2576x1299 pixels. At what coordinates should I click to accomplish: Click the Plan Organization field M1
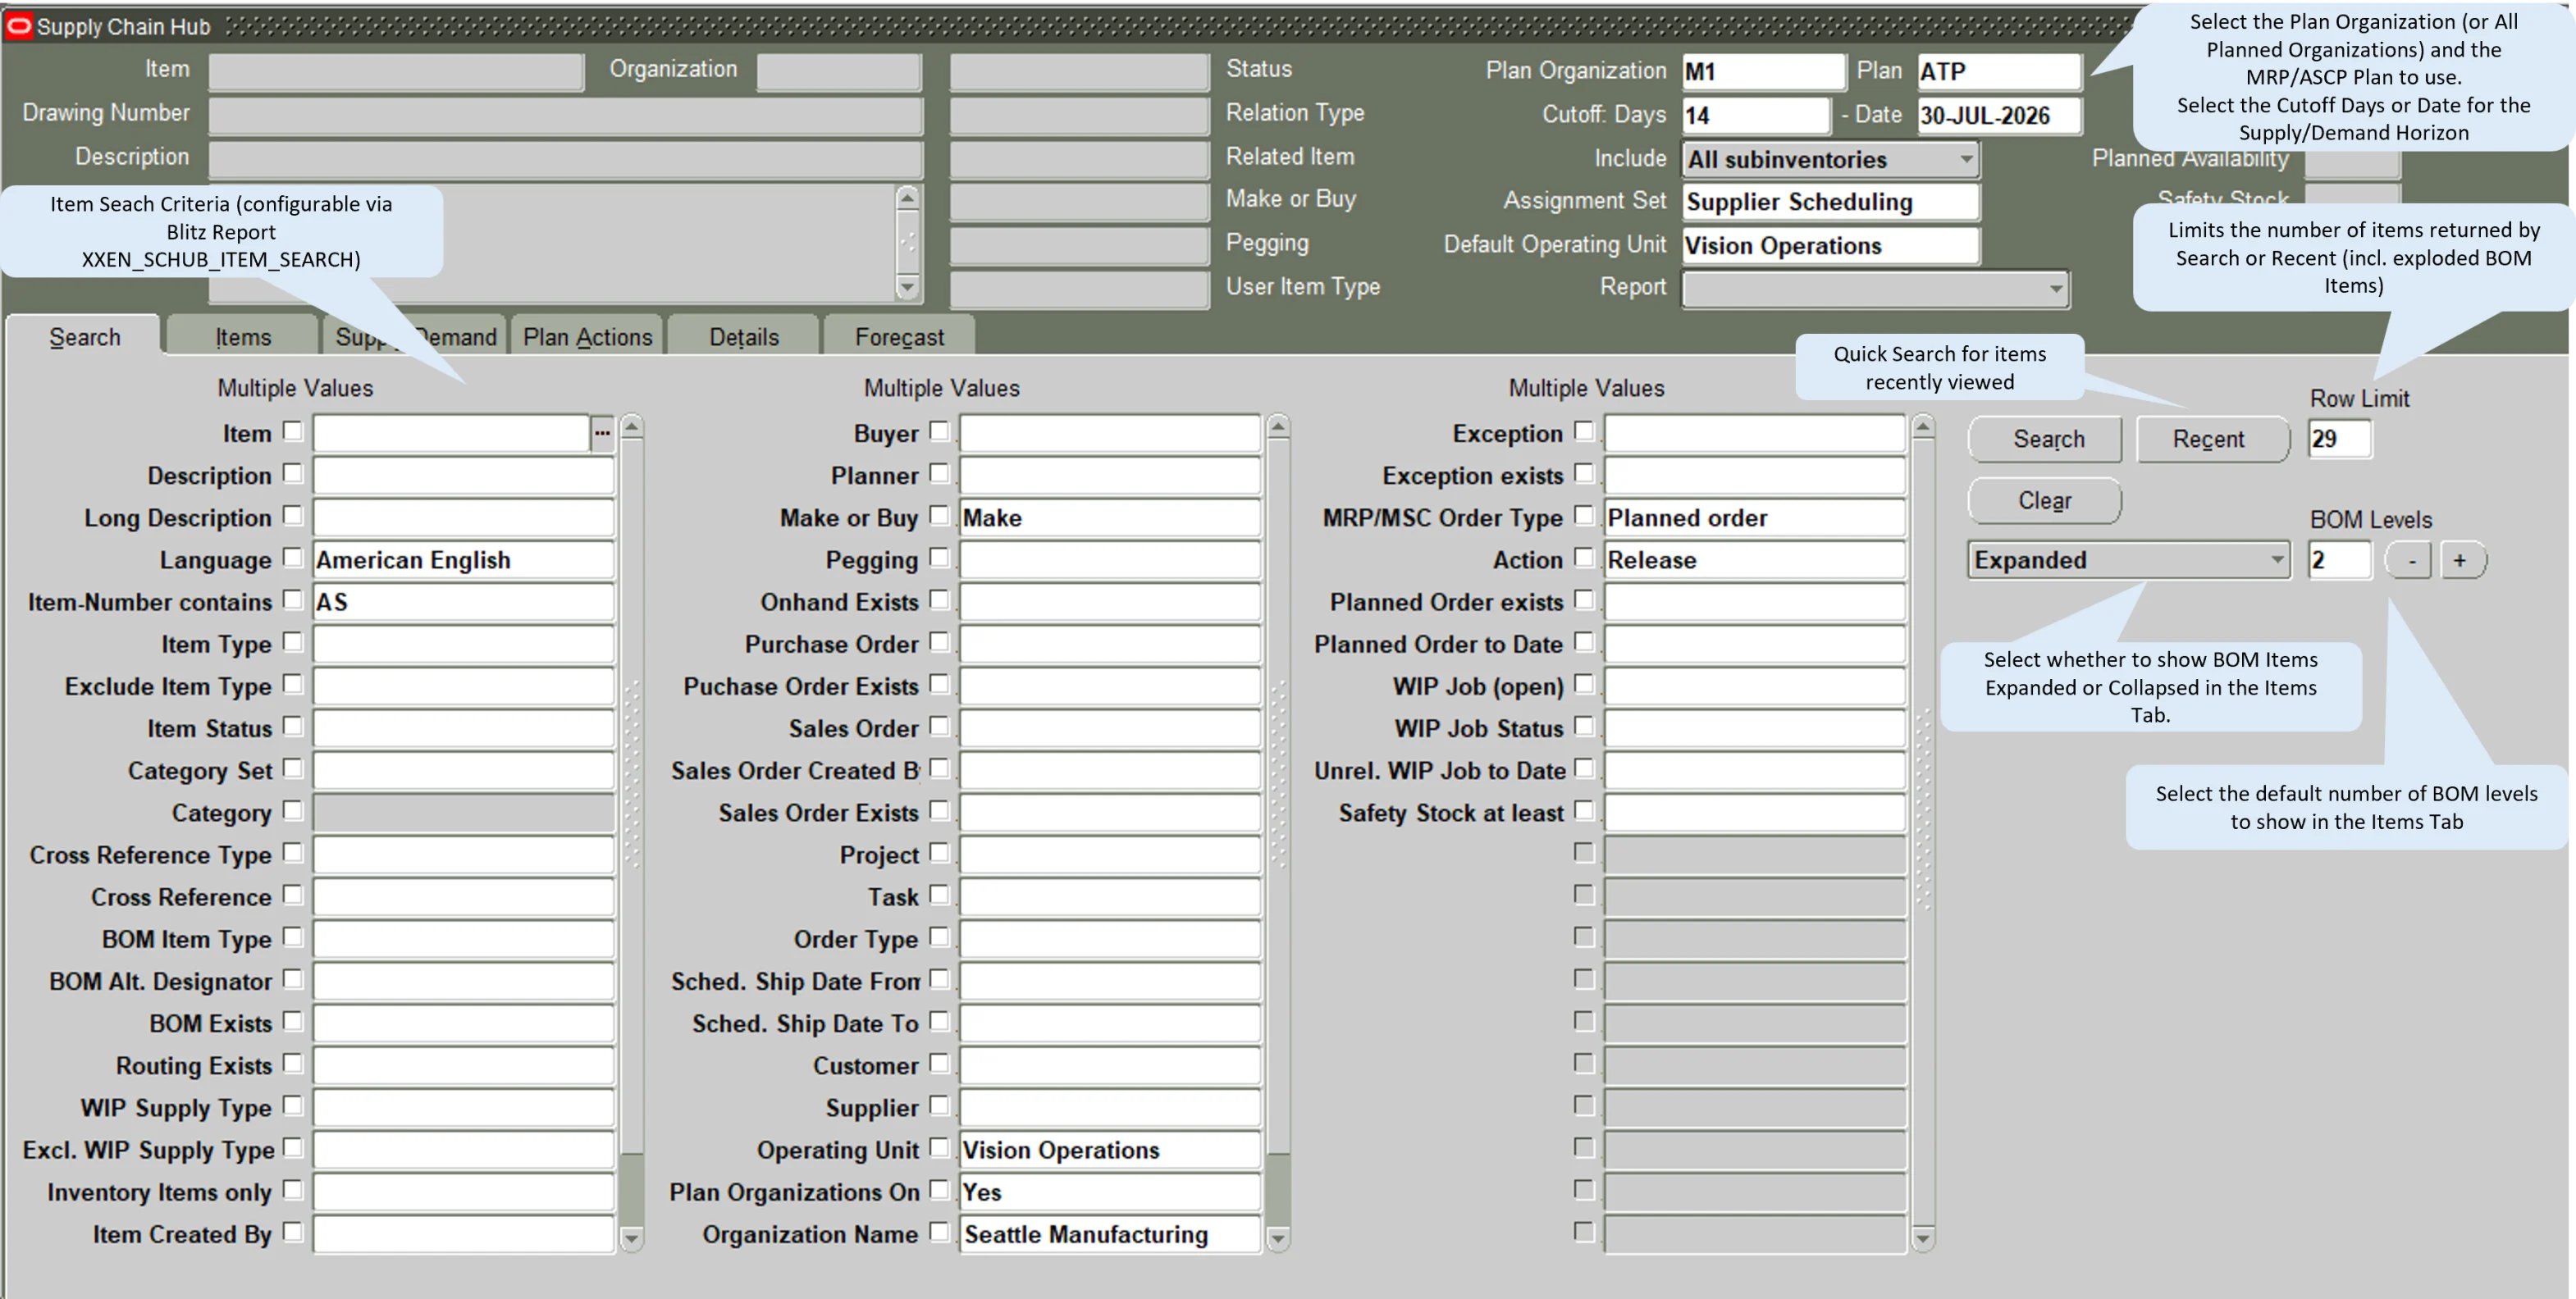pos(1762,72)
